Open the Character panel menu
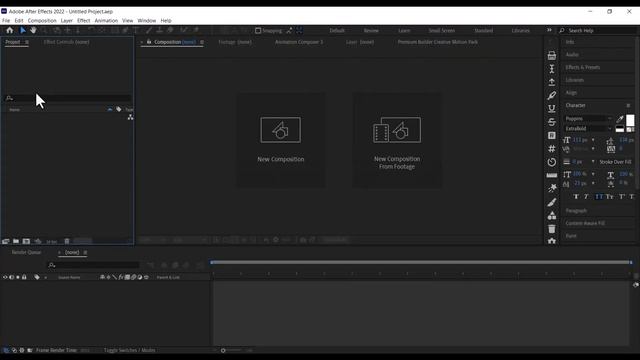Screen dimensions: 640x360 [x=628, y=105]
